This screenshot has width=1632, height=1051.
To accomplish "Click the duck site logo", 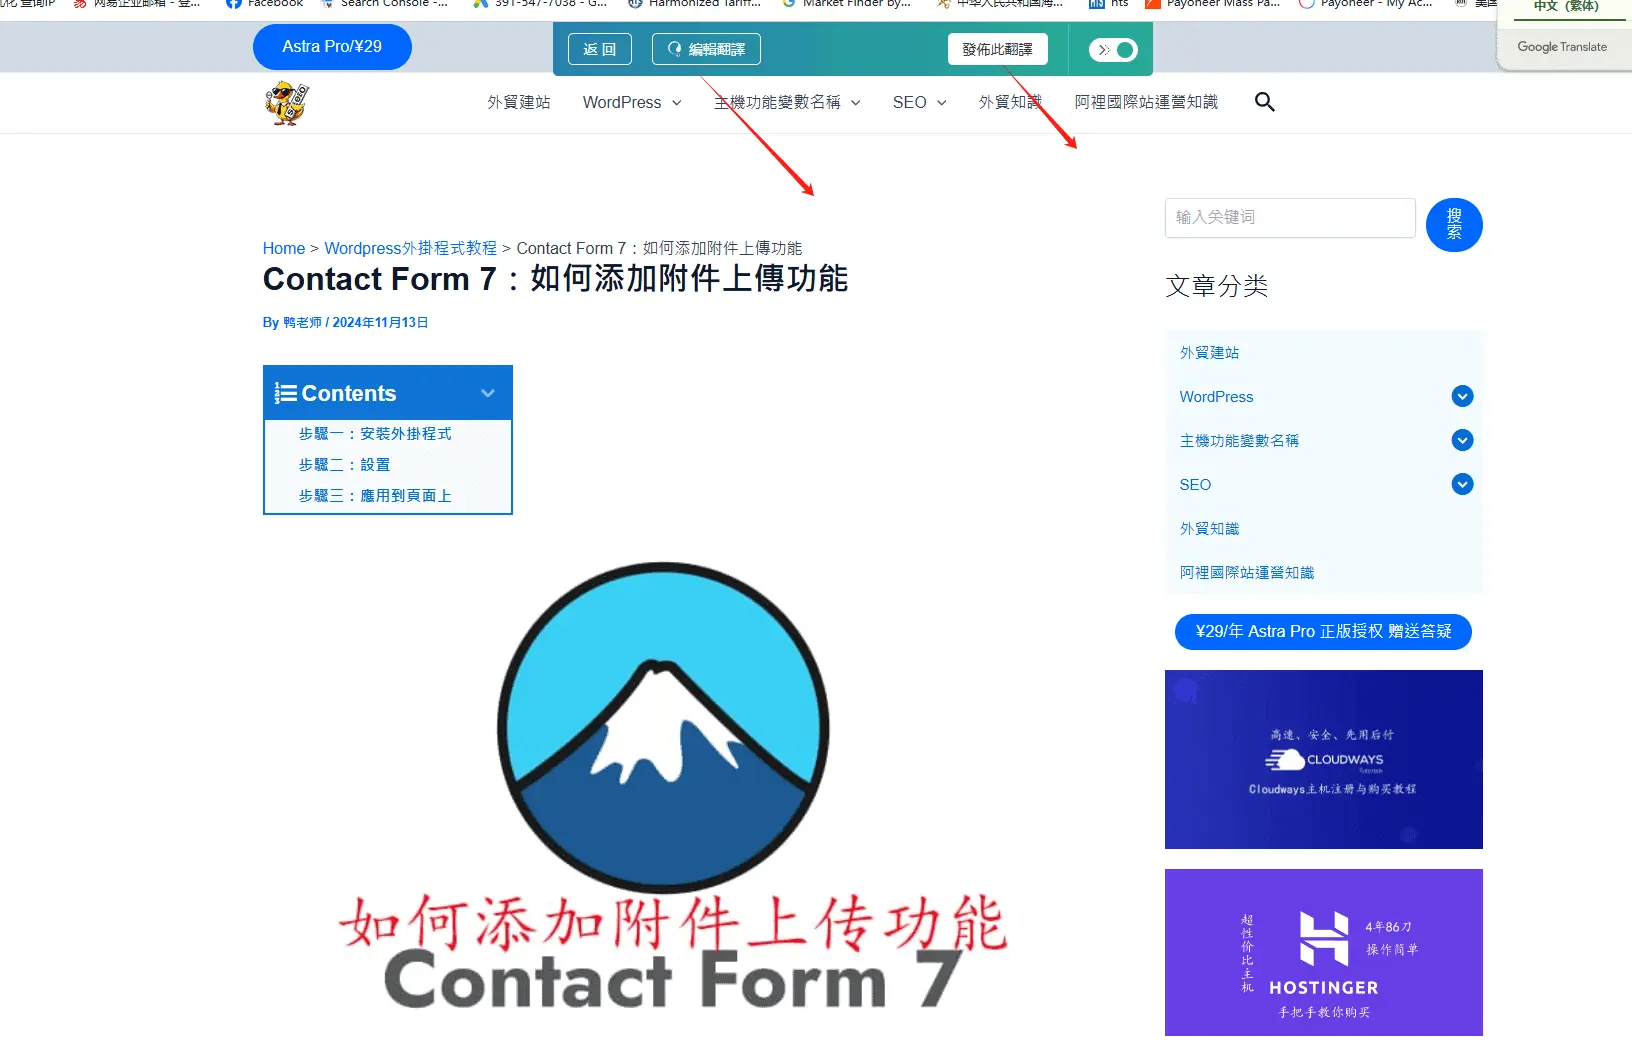I will 287,103.
